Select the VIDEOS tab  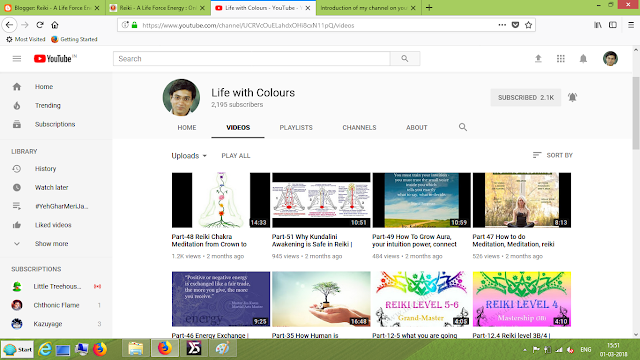(238, 128)
